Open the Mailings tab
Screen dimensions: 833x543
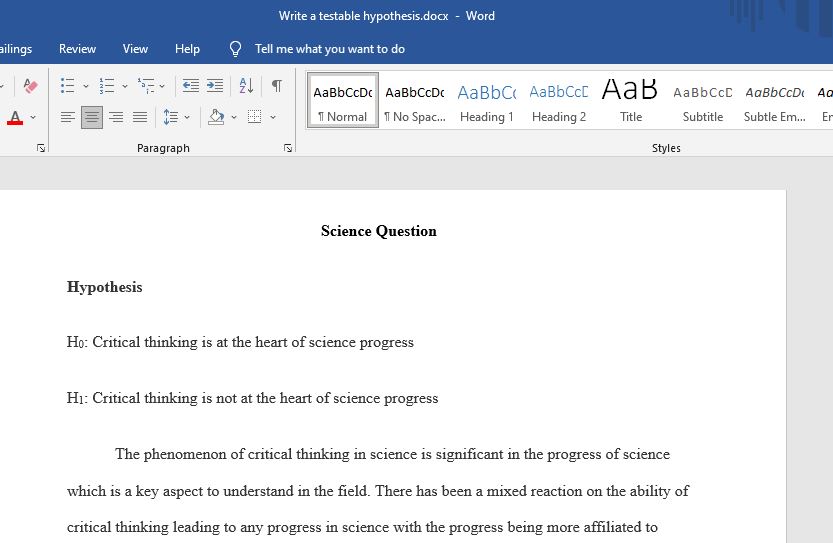coord(16,49)
